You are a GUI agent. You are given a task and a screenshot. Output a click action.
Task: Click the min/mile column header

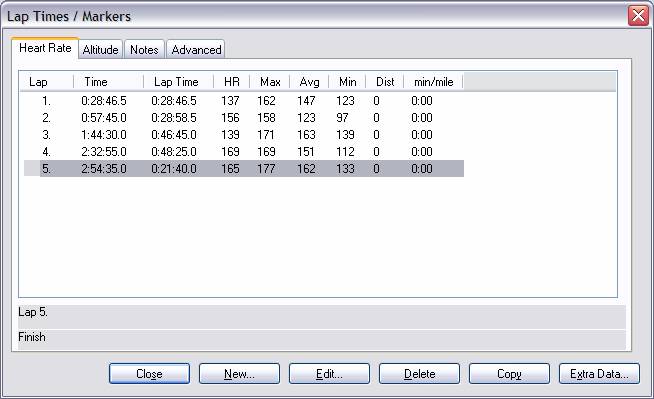[433, 82]
